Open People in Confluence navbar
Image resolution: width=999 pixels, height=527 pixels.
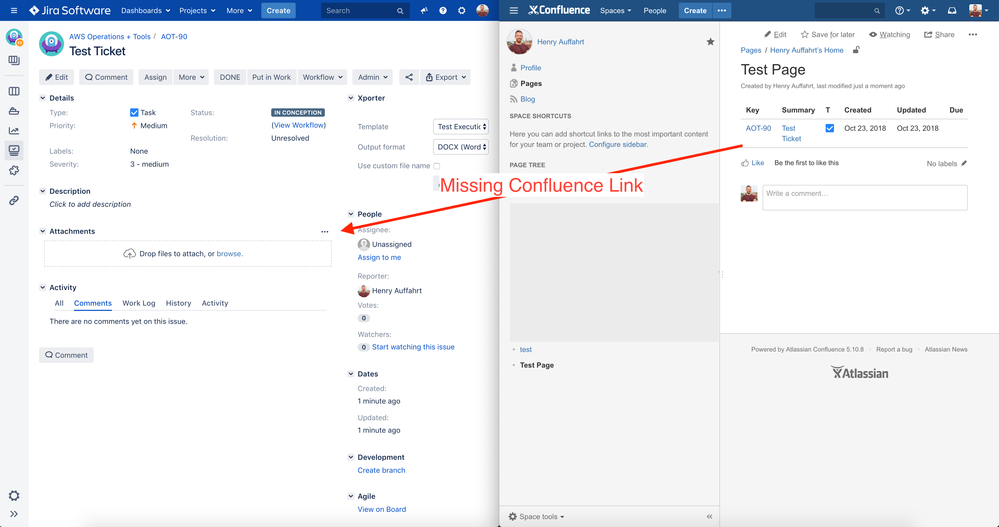pyautogui.click(x=654, y=10)
